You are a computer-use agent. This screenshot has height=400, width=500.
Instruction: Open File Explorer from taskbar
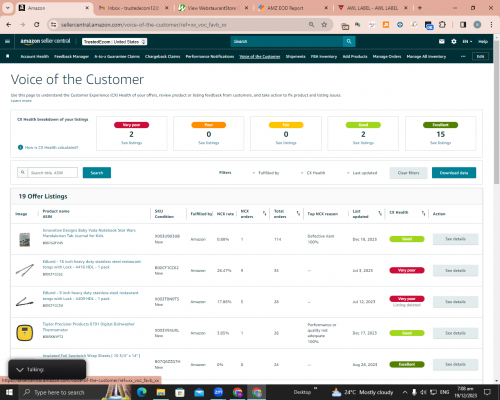tap(161, 392)
